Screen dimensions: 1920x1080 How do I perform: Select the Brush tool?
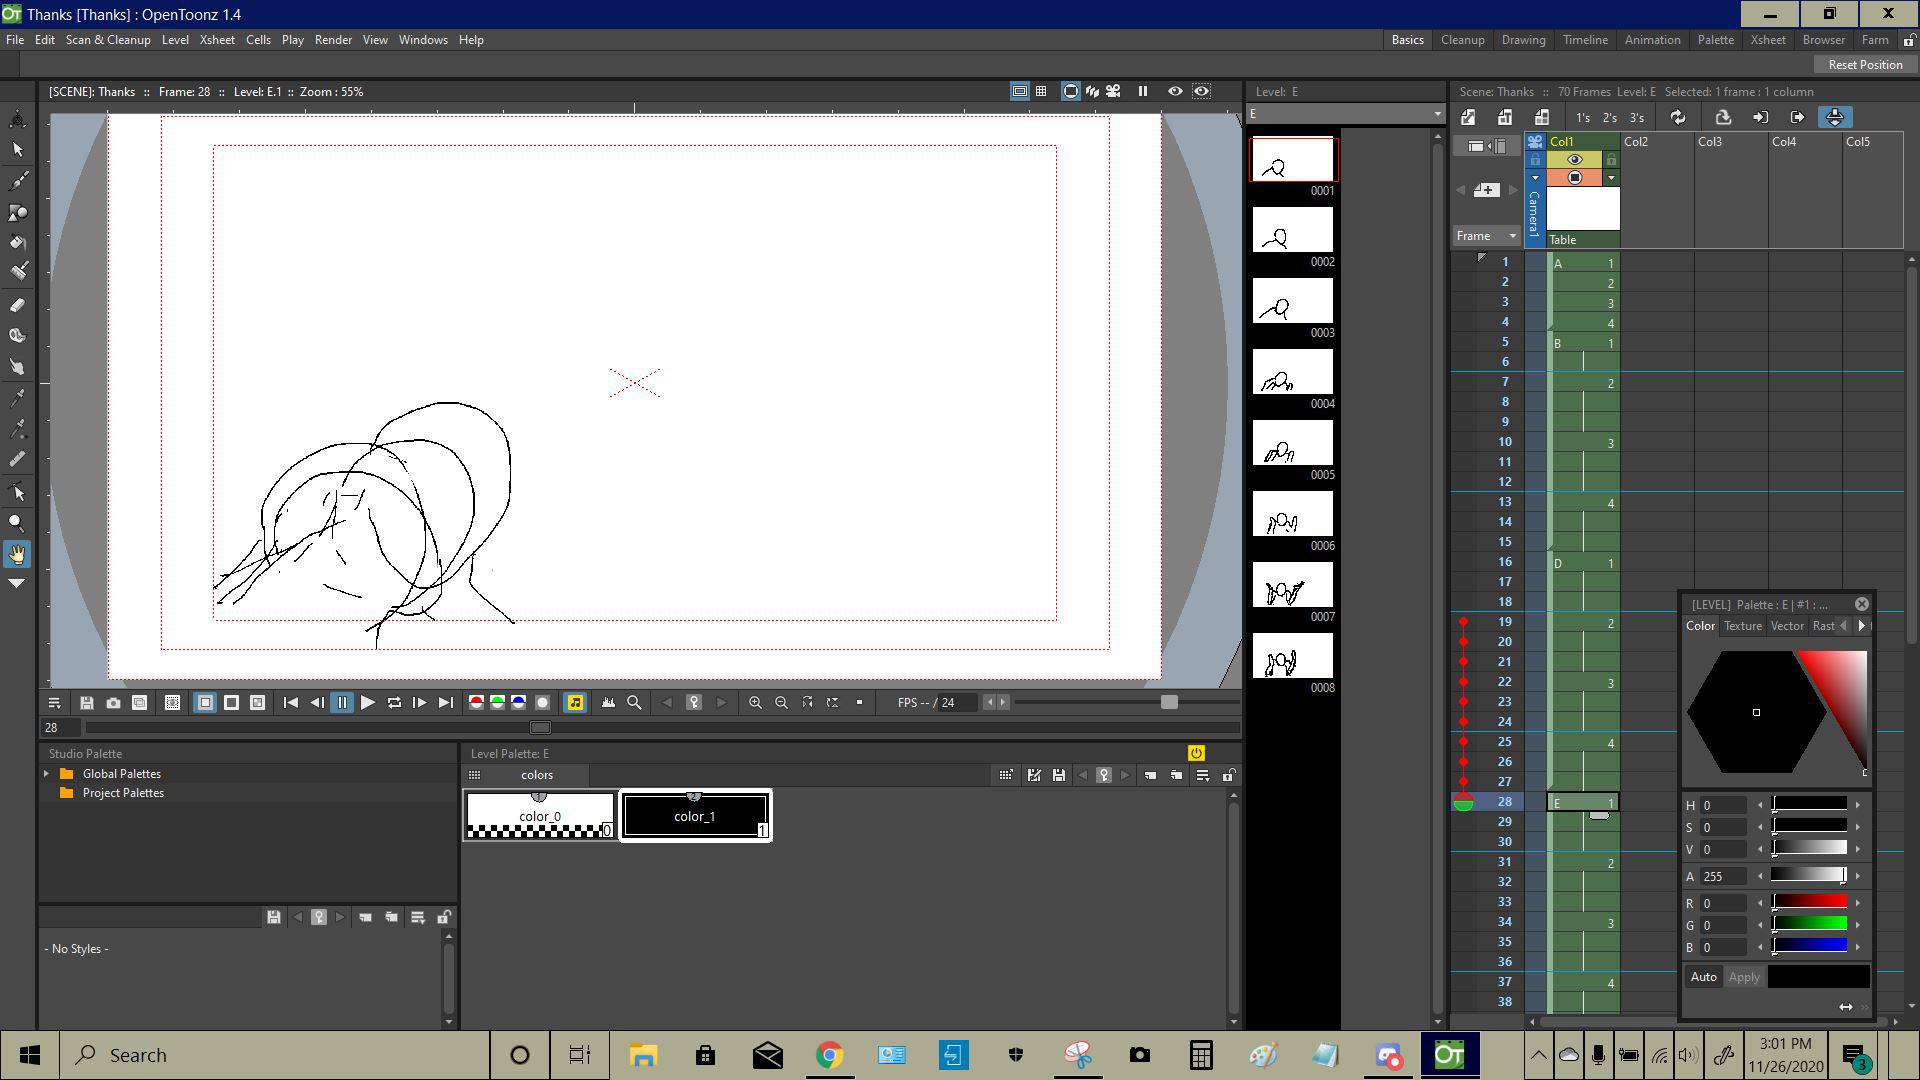[x=18, y=181]
